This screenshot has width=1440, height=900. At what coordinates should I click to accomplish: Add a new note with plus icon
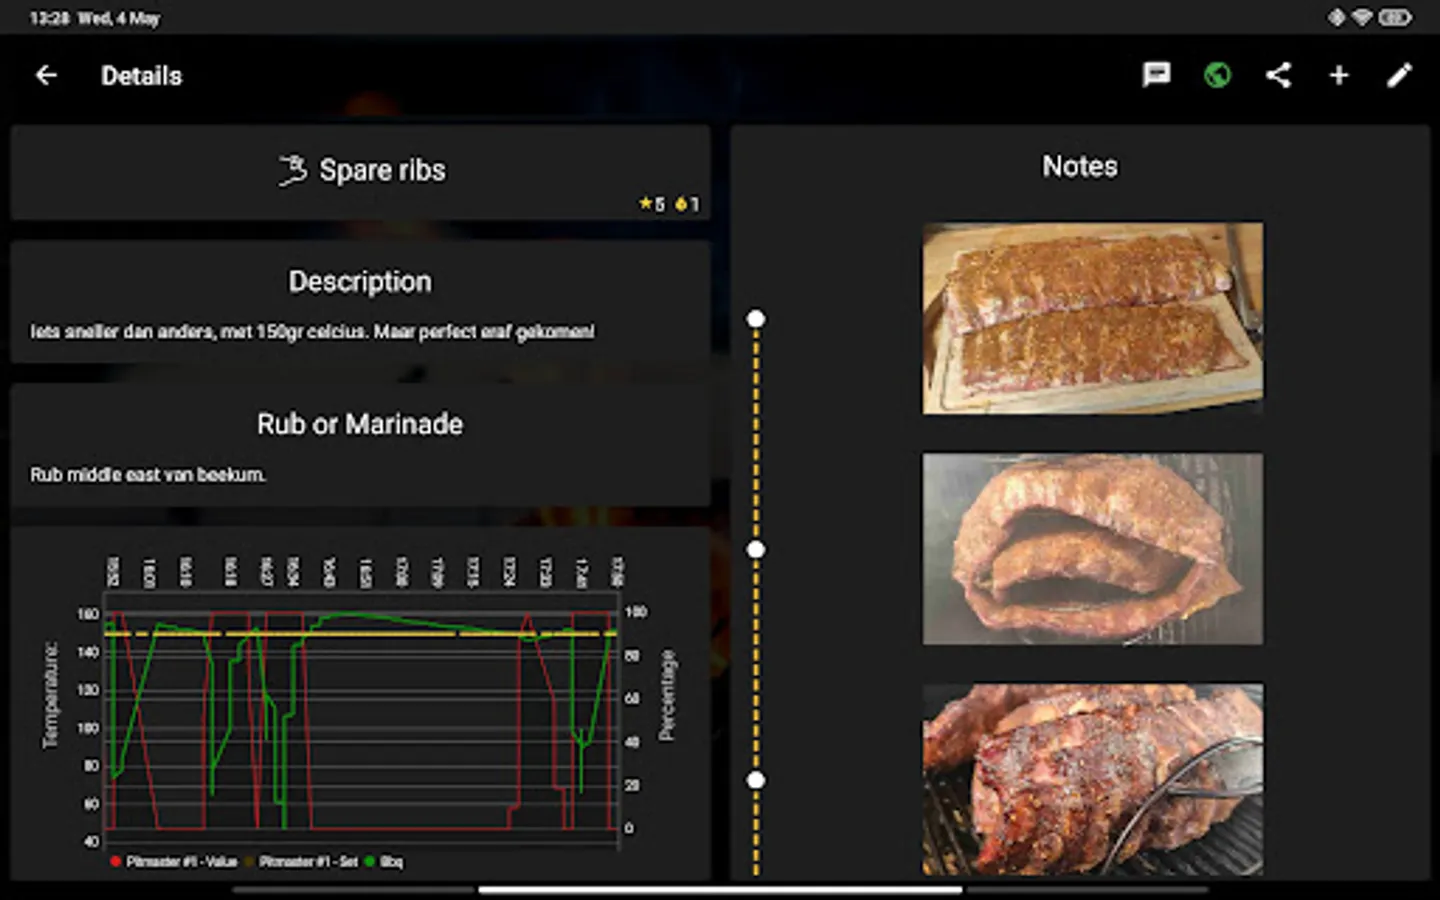pos(1339,75)
